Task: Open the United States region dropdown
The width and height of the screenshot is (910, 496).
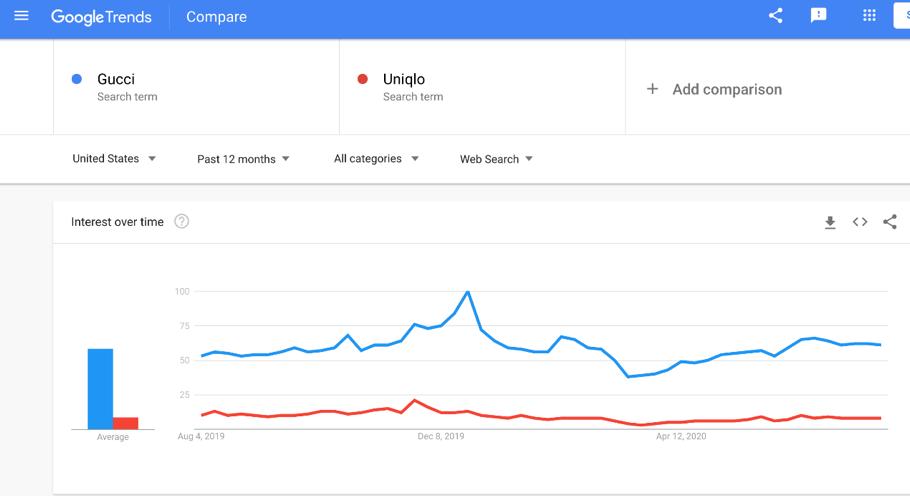Action: [114, 159]
